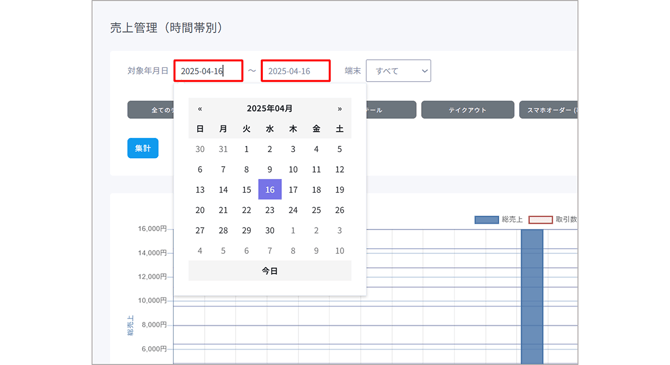The height and width of the screenshot is (365, 670).
Task: Choose date 26 in the calendar
Action: 340,210
